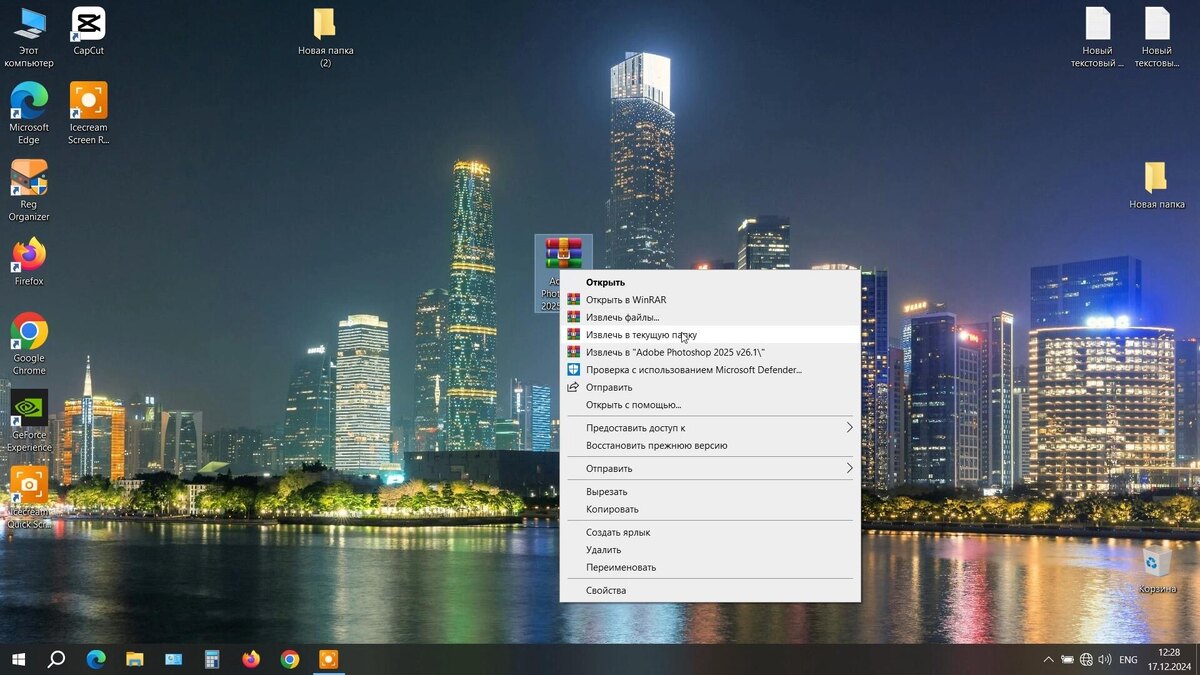Open Calculator from the taskbar
Viewport: 1200px width, 675px height.
pyautogui.click(x=212, y=659)
